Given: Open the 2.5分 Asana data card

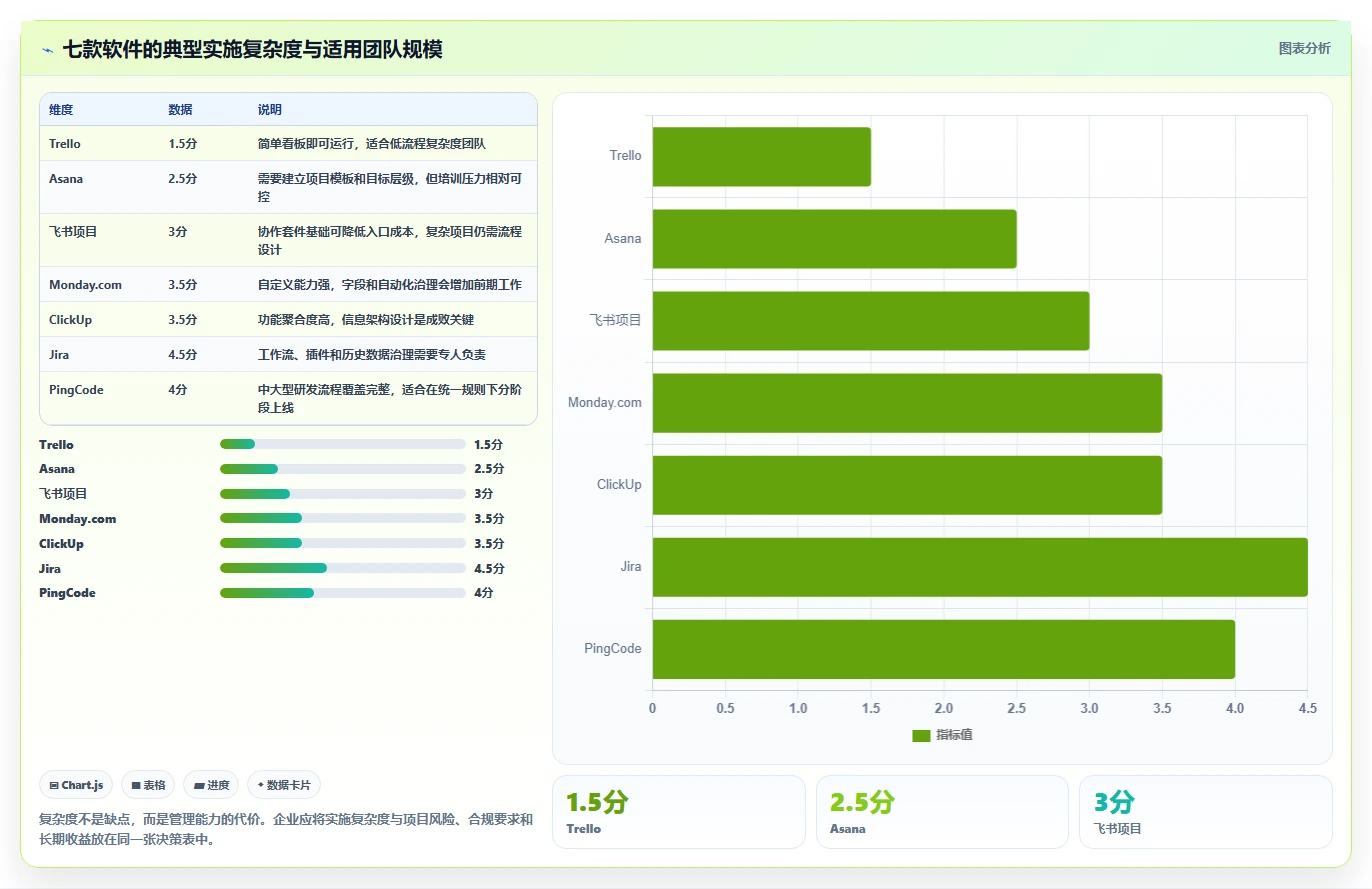Looking at the screenshot, I should 942,812.
